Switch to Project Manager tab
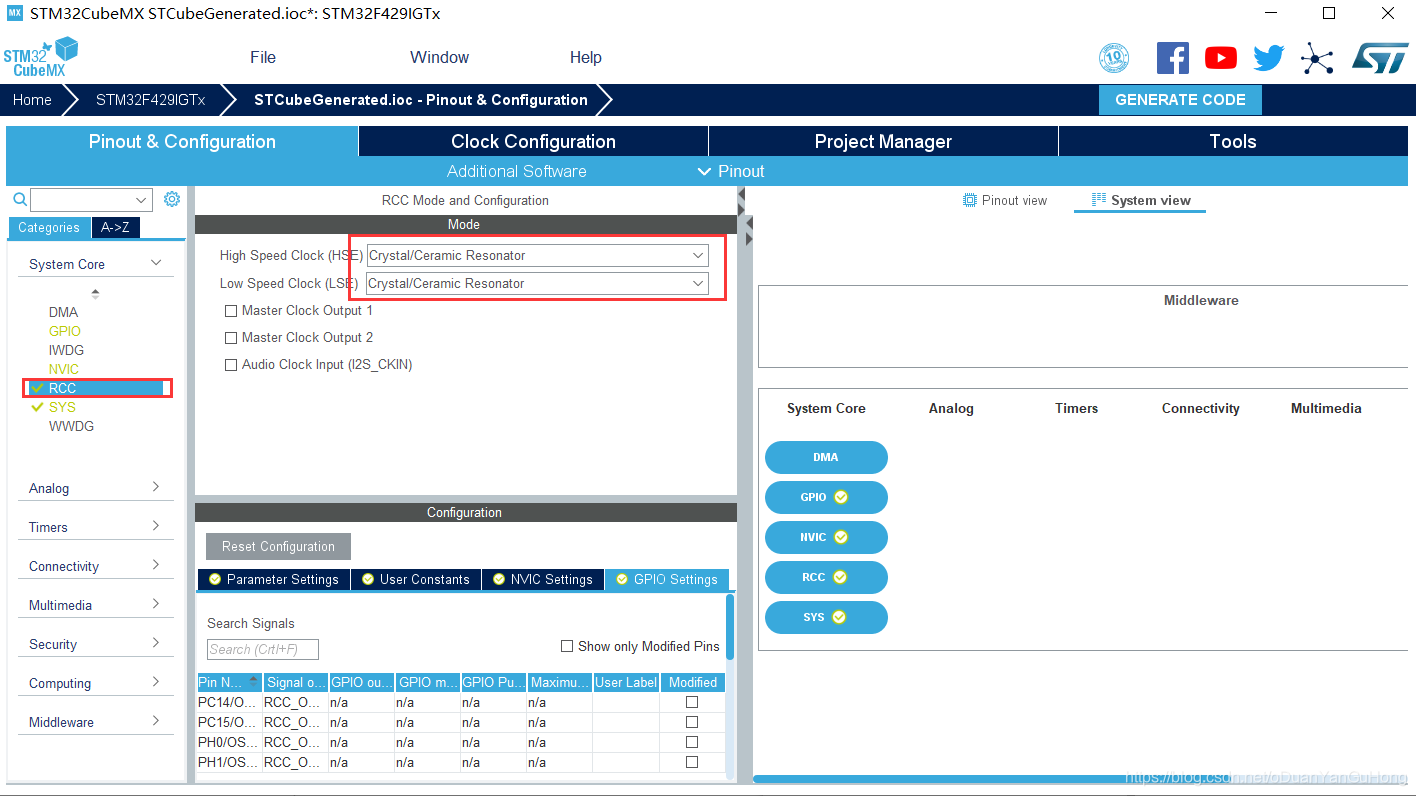 (x=883, y=141)
